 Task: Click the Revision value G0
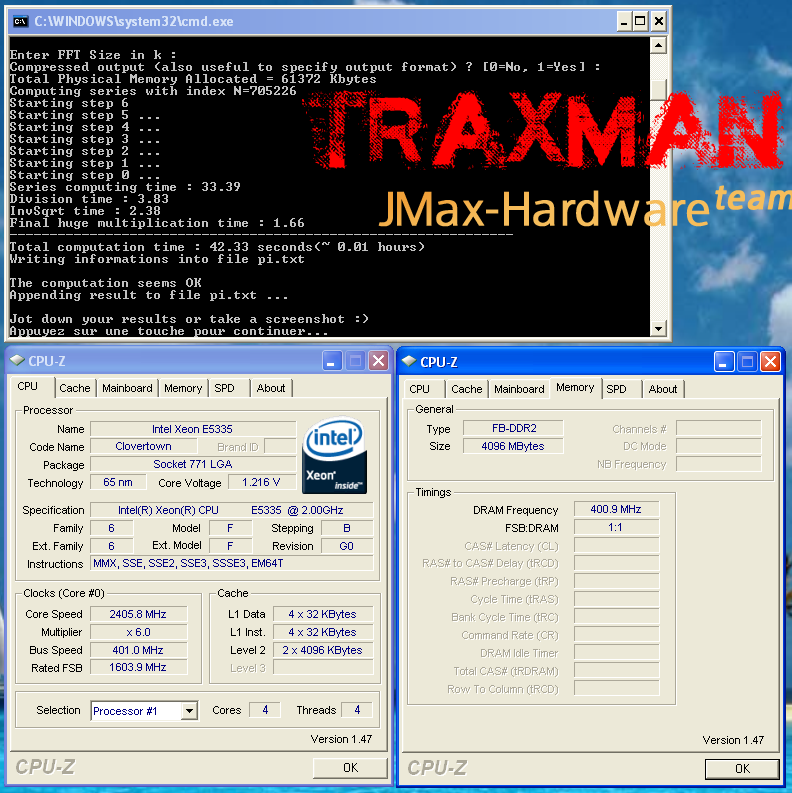click(x=347, y=546)
